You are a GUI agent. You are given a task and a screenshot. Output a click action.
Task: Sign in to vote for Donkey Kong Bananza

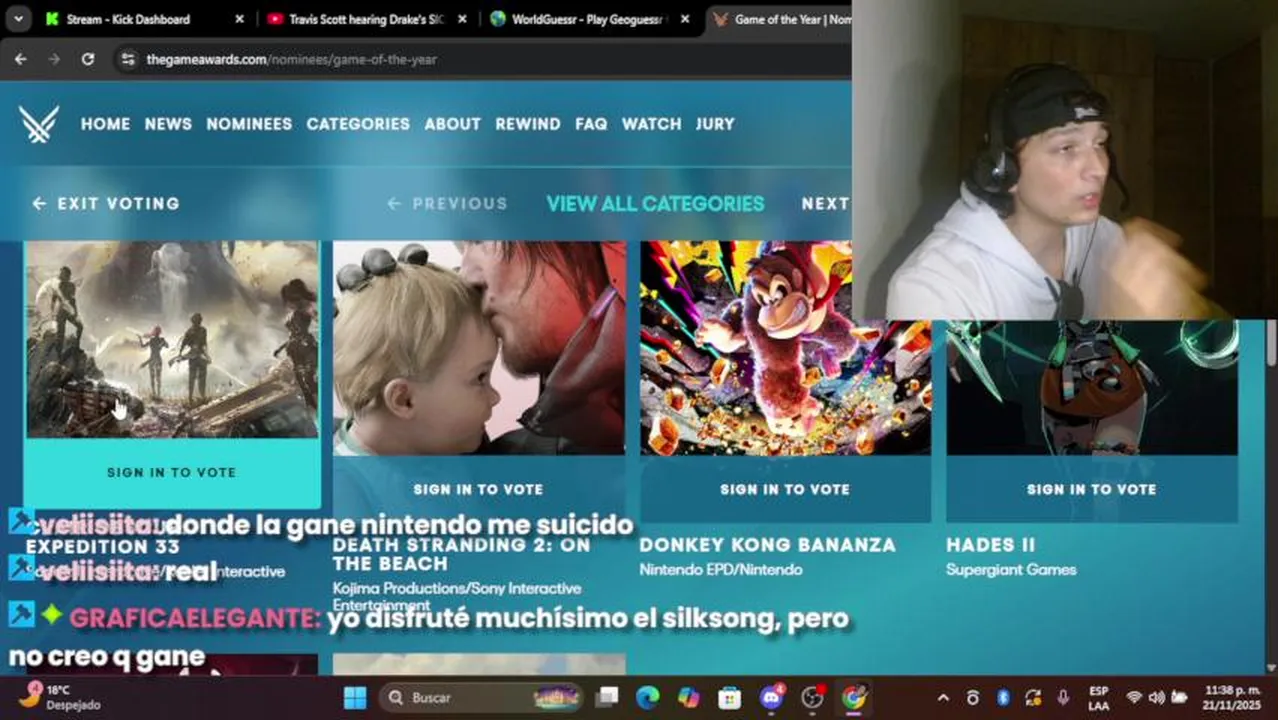click(x=785, y=489)
